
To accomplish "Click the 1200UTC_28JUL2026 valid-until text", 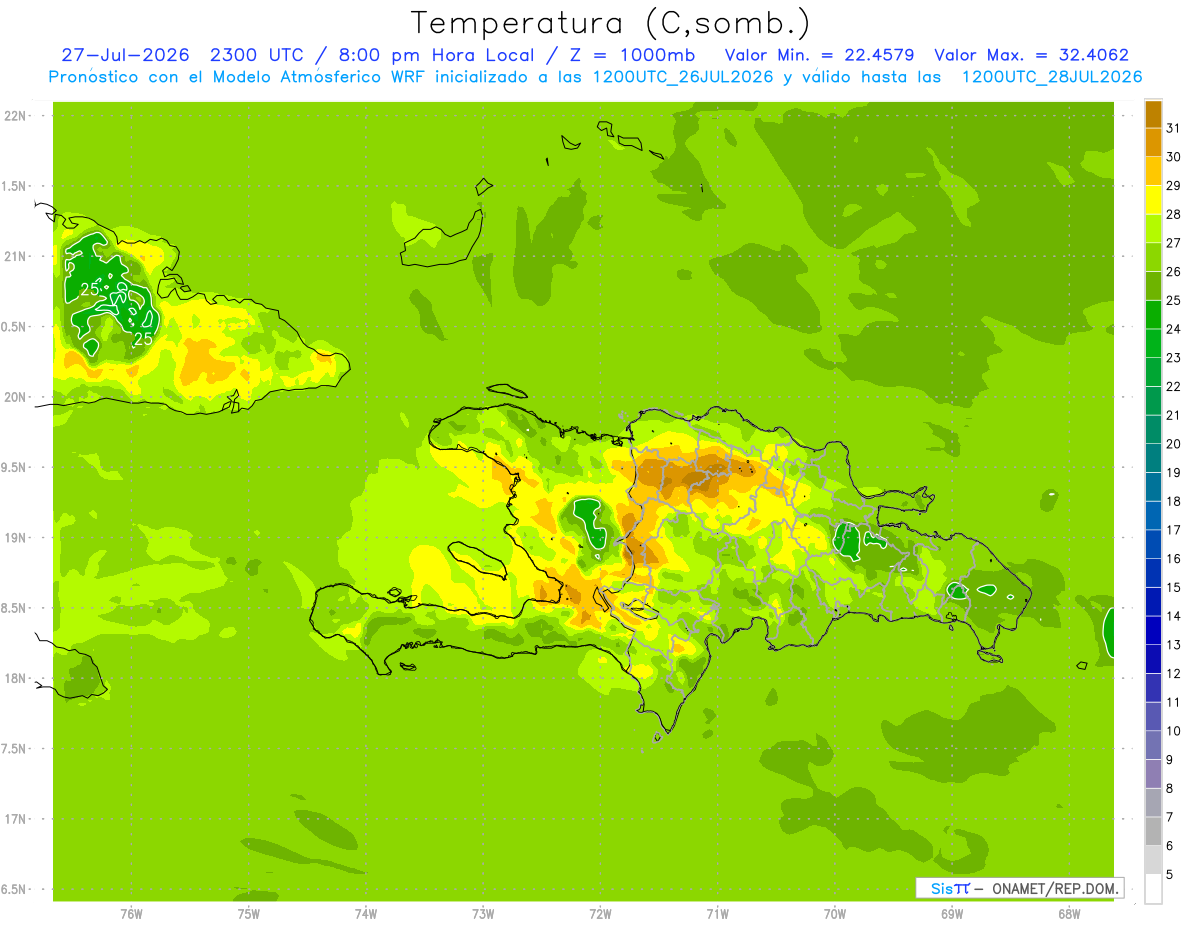I will 1052,77.
